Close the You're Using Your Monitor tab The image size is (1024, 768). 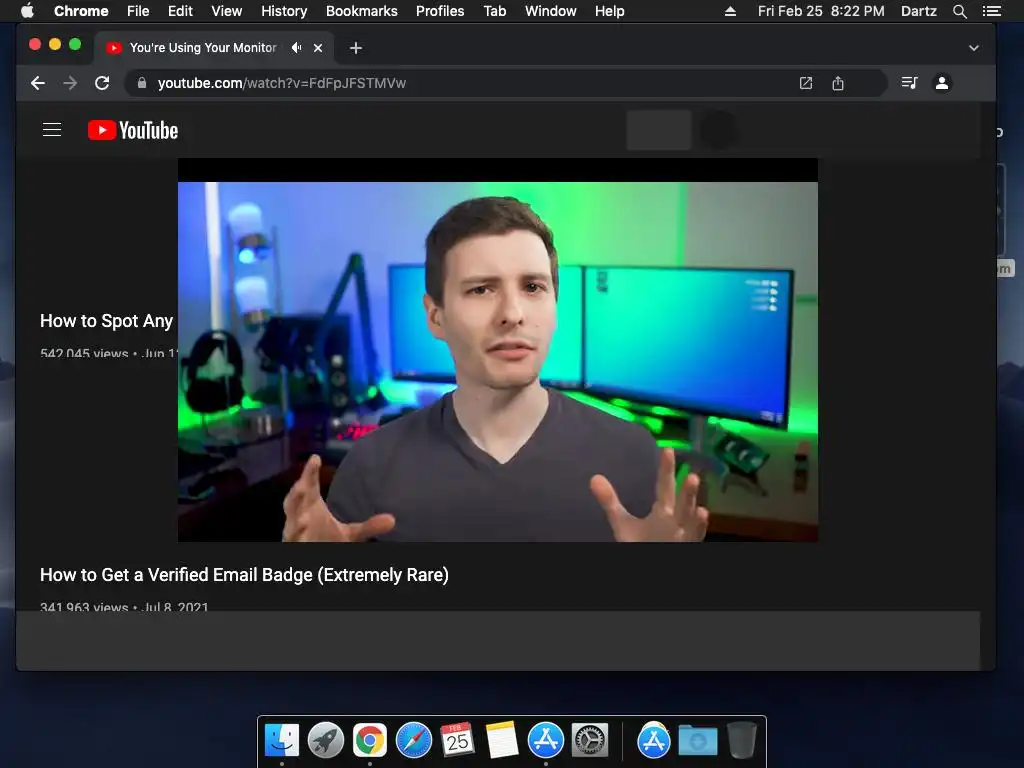[318, 48]
